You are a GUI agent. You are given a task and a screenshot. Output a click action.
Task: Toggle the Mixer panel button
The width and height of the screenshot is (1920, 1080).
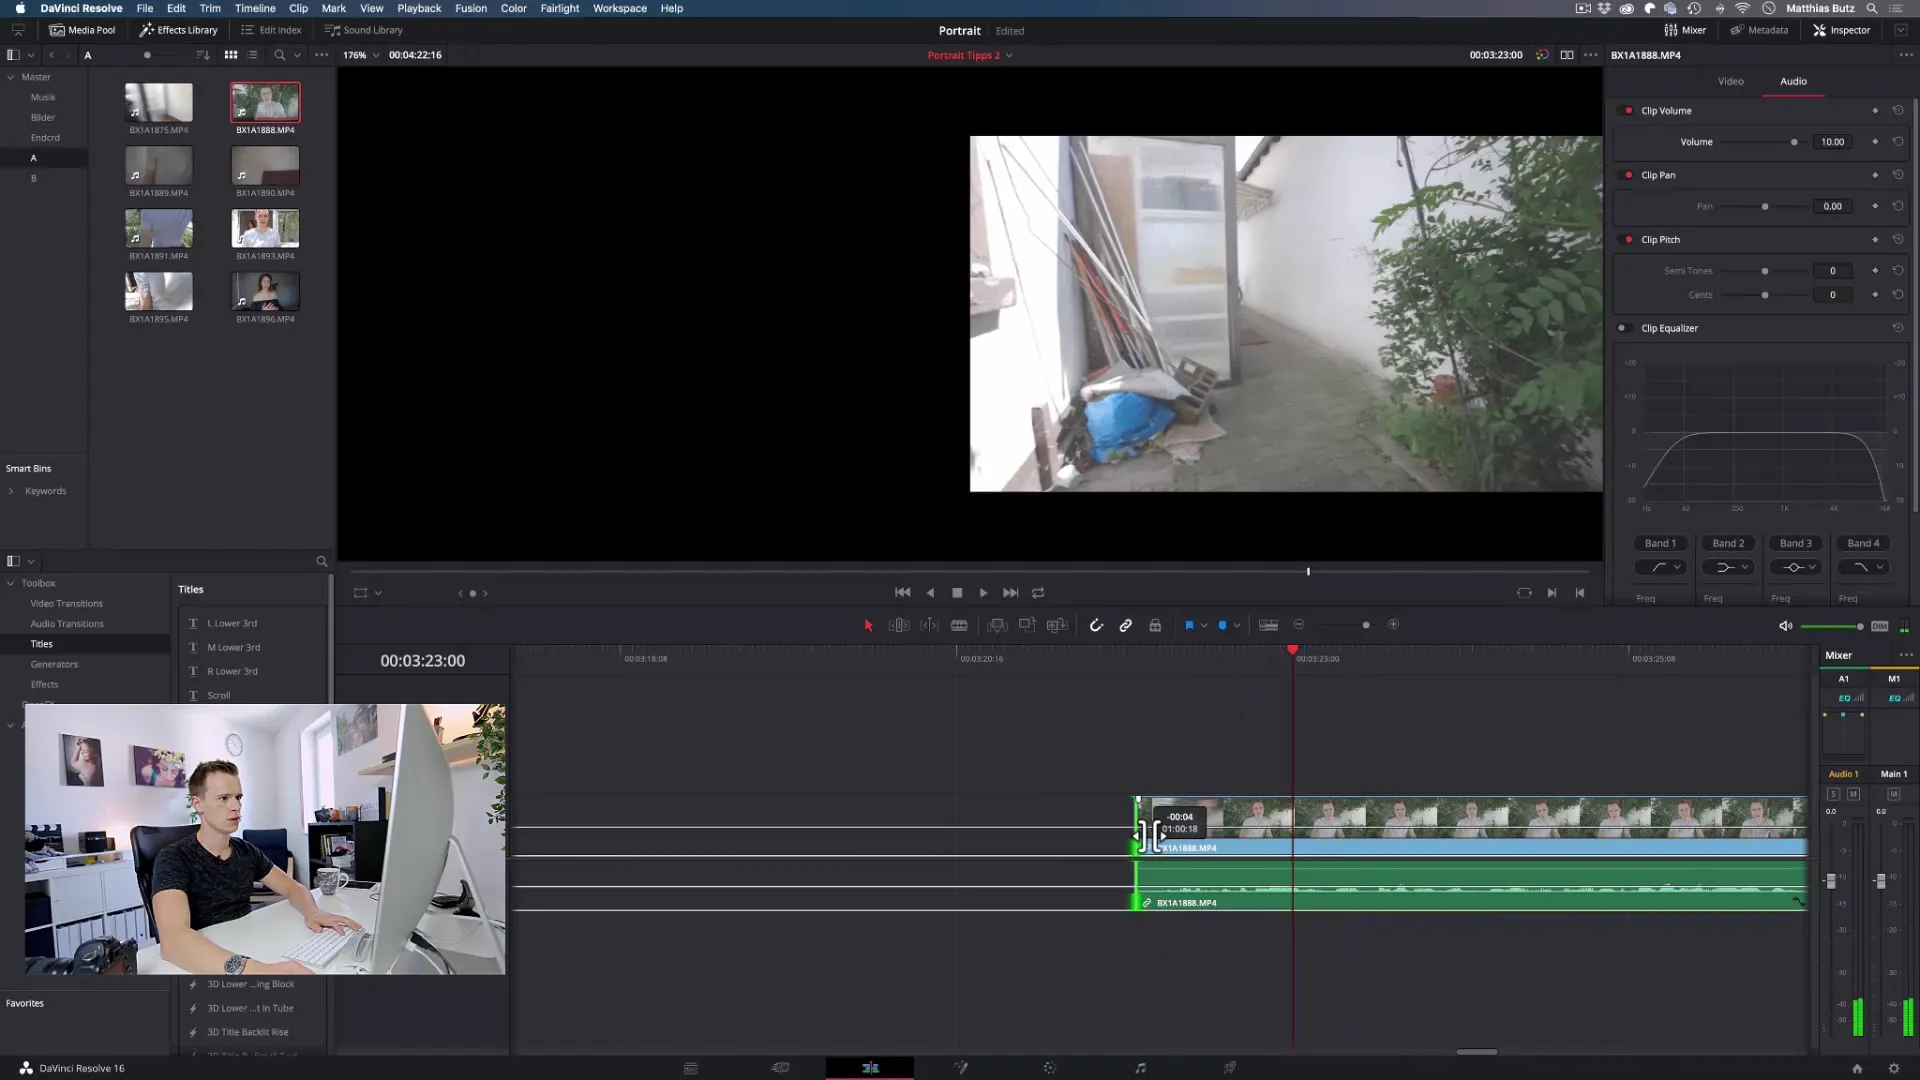coord(1685,30)
